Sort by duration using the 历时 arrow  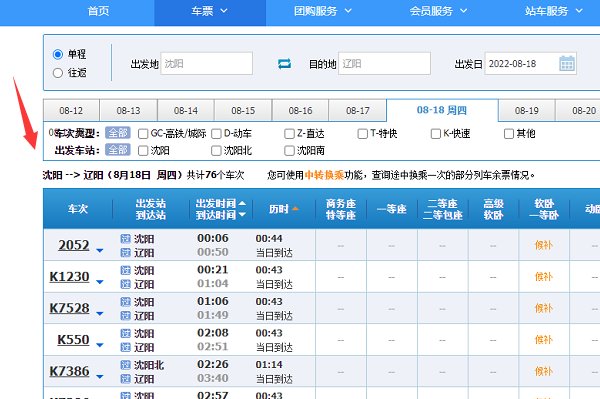pyautogui.click(x=295, y=209)
